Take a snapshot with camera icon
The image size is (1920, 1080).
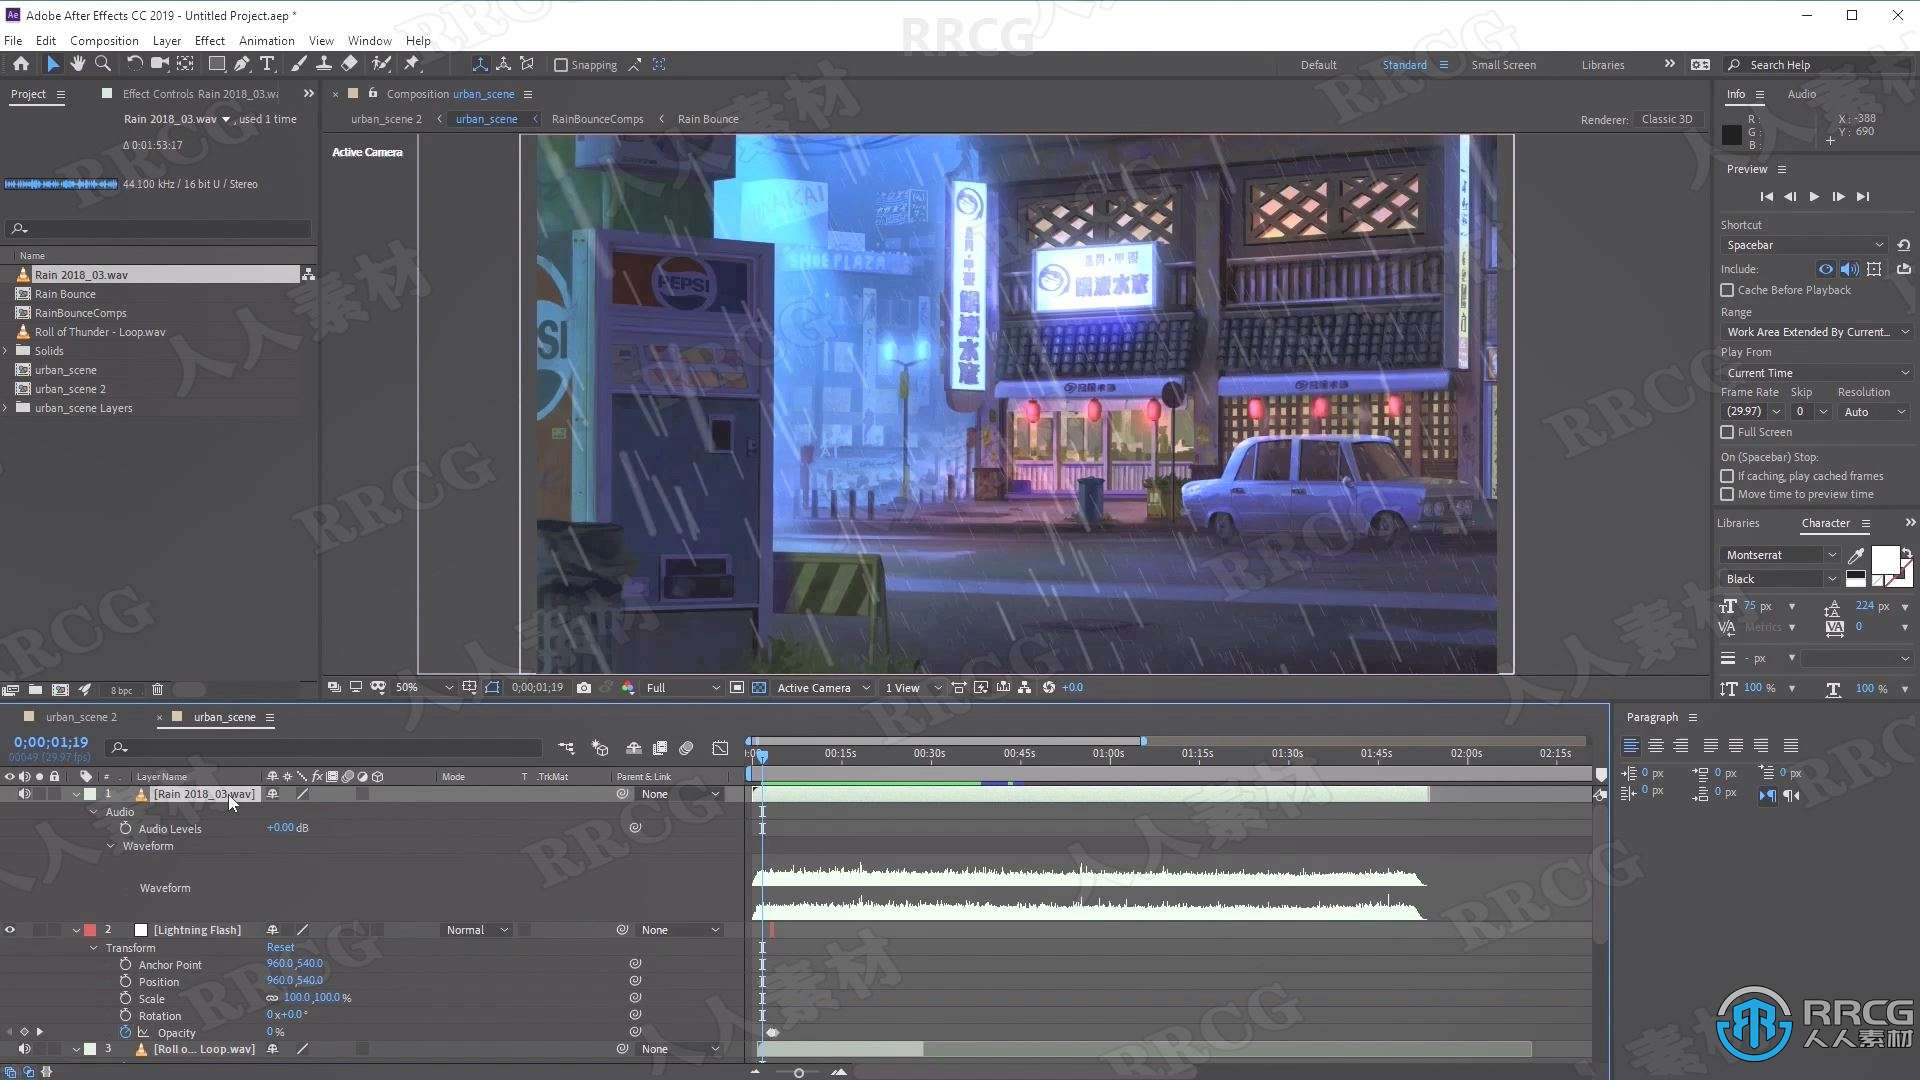click(584, 687)
